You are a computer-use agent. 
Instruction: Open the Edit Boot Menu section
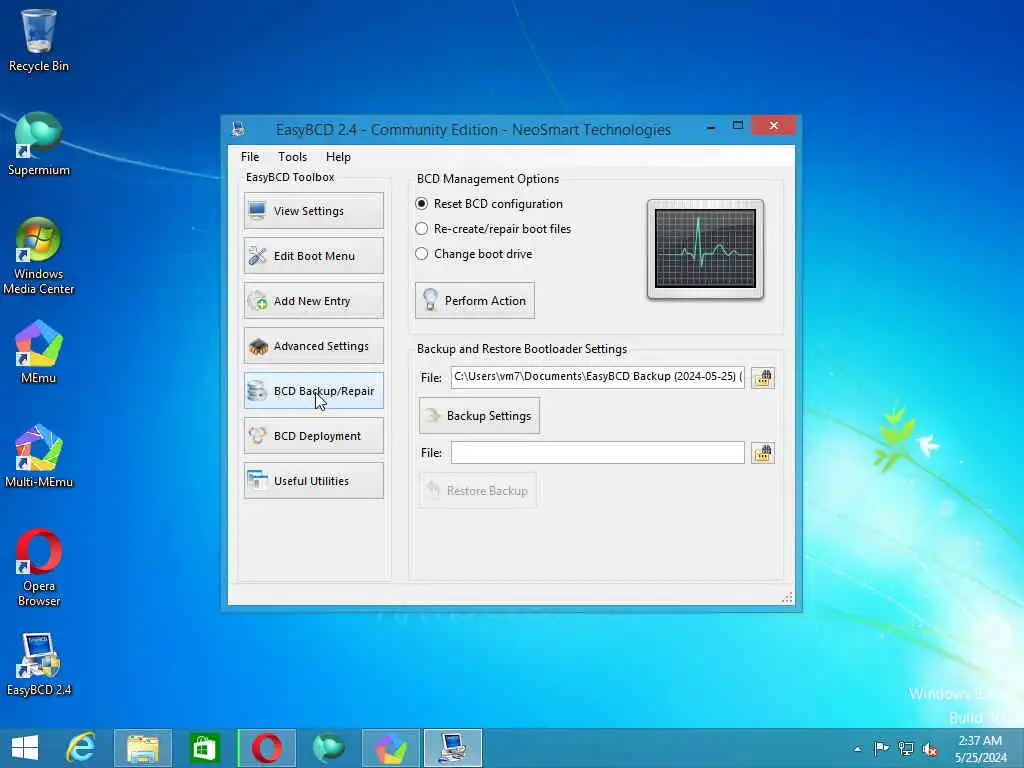click(313, 255)
